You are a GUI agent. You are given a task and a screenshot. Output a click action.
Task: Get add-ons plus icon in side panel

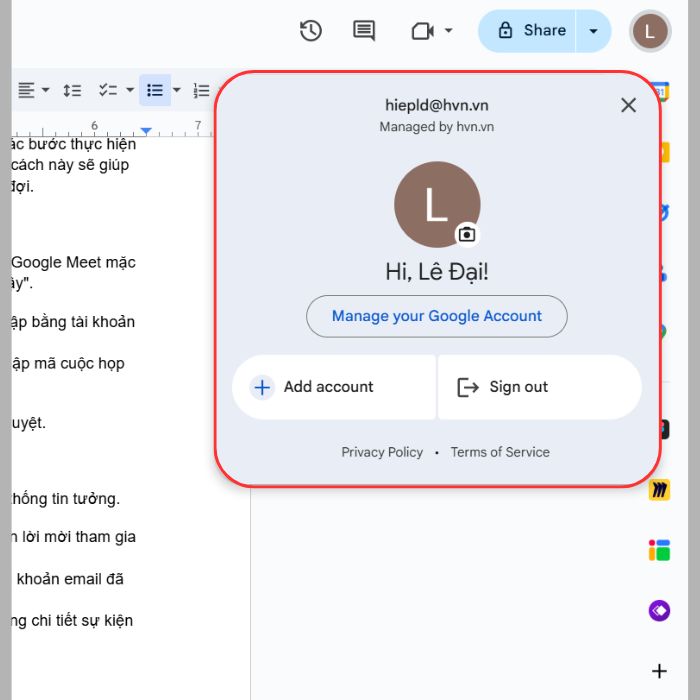tap(659, 671)
